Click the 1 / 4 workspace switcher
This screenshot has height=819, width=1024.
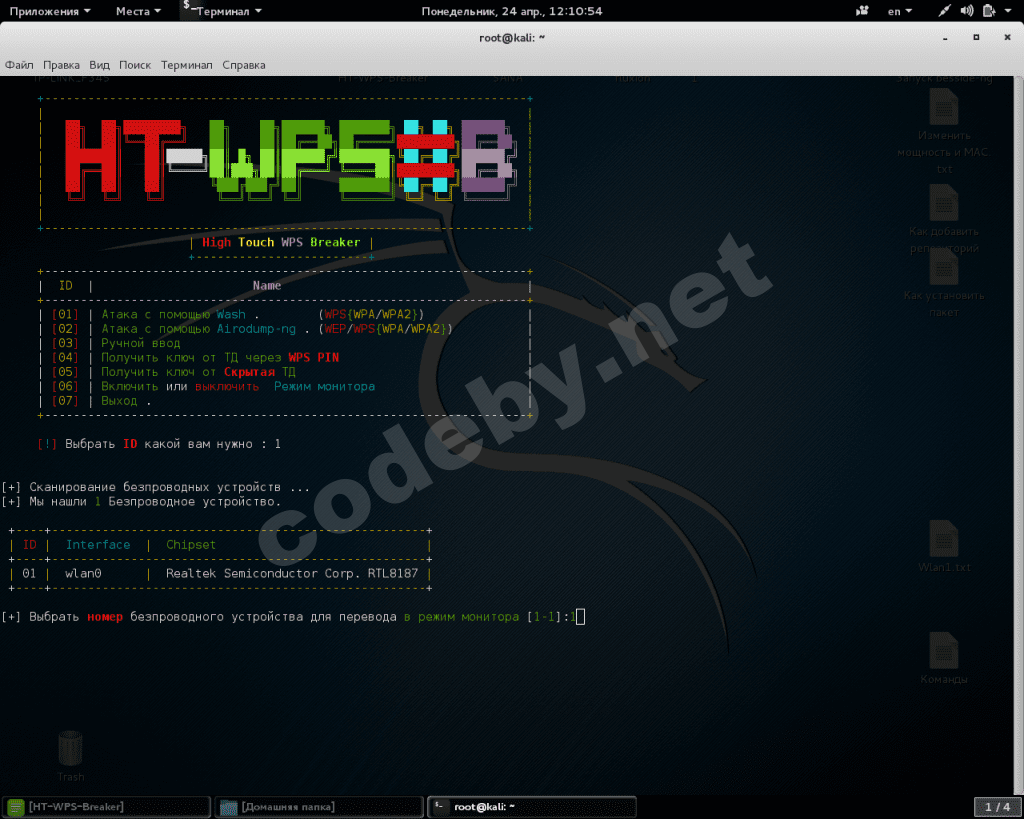pyautogui.click(x=997, y=807)
